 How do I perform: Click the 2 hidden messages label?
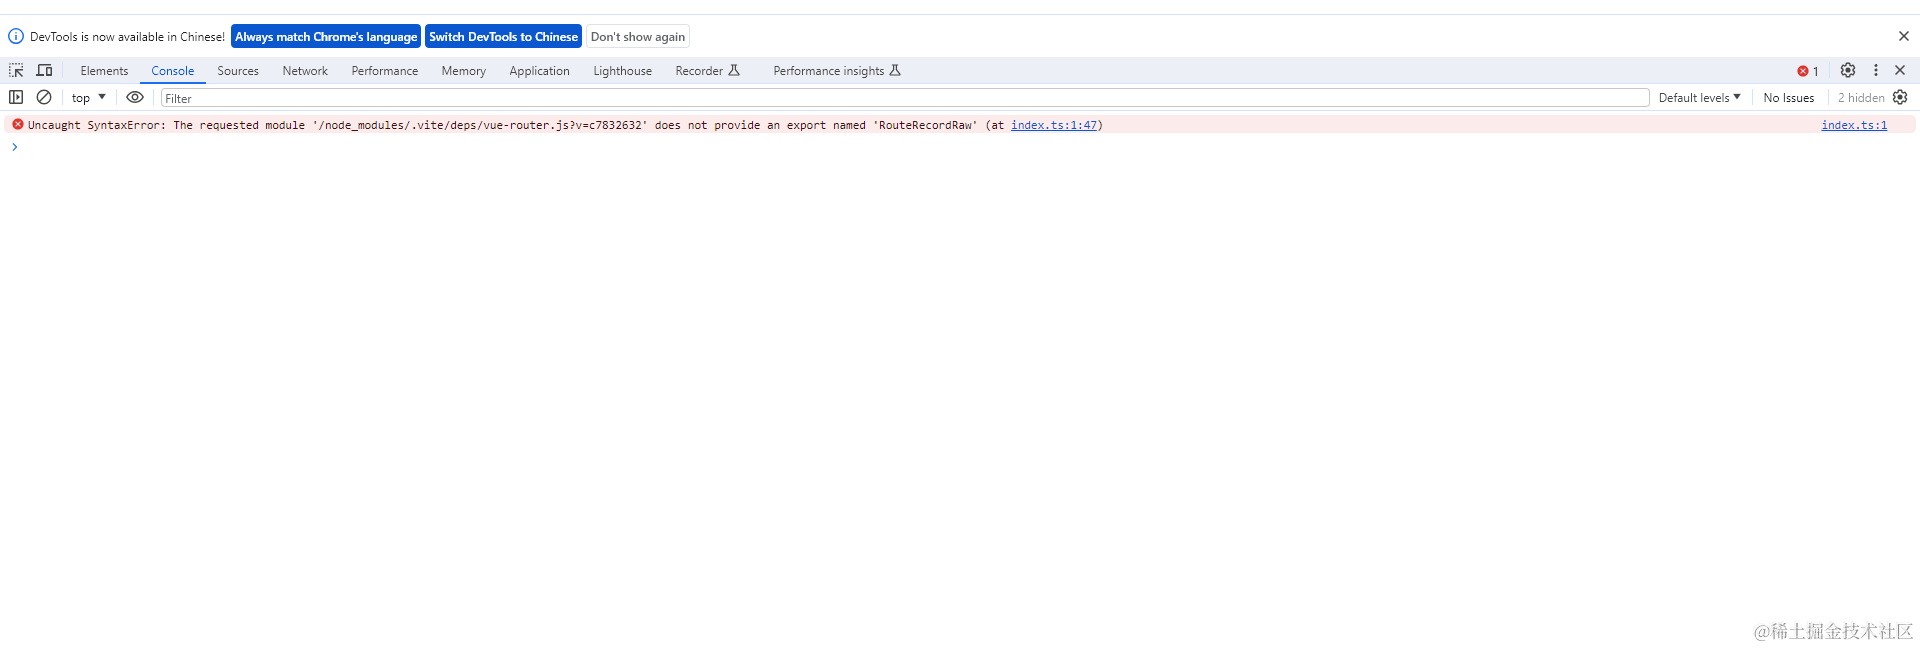click(1860, 97)
